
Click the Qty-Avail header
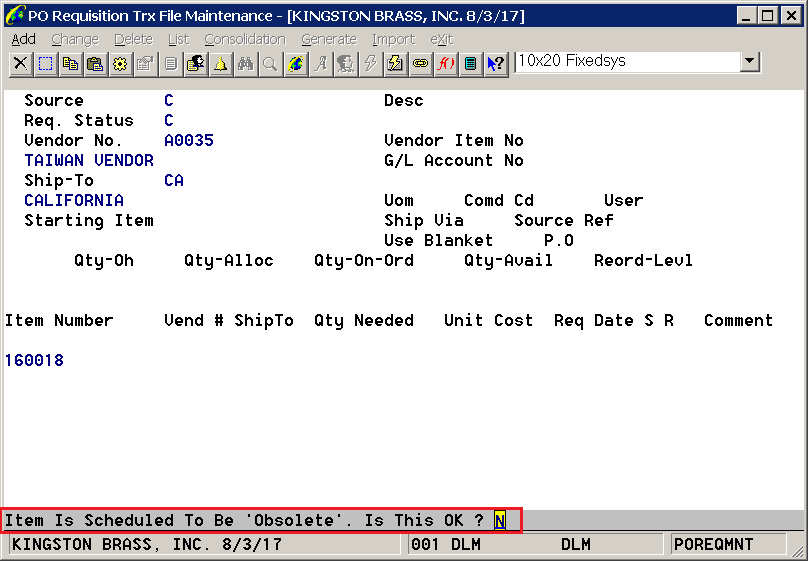pos(509,261)
